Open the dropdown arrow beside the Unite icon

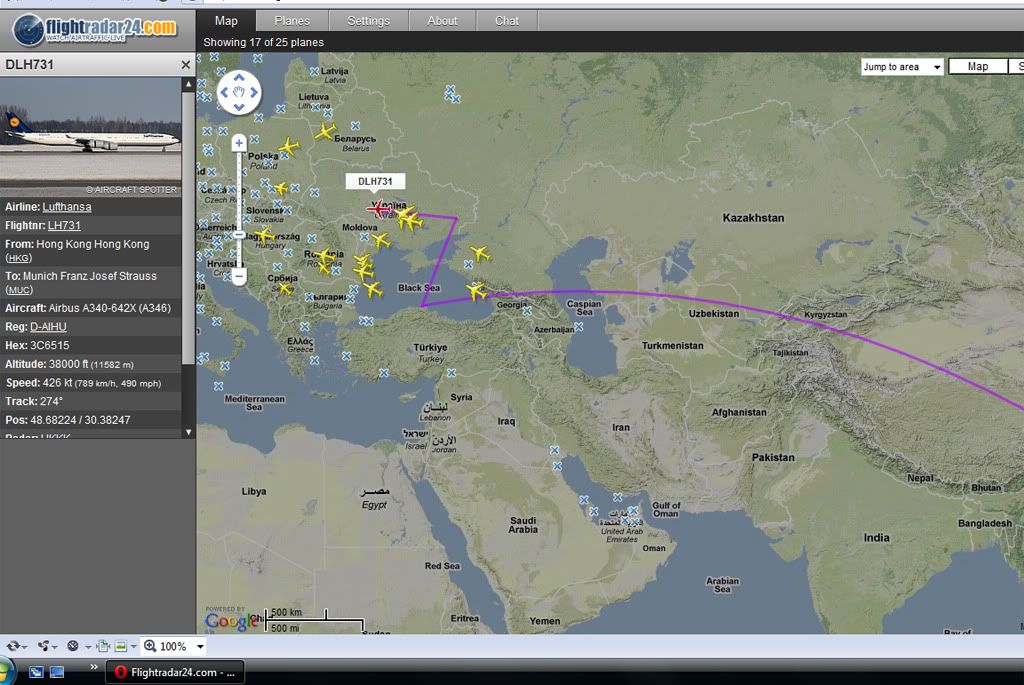(54, 647)
